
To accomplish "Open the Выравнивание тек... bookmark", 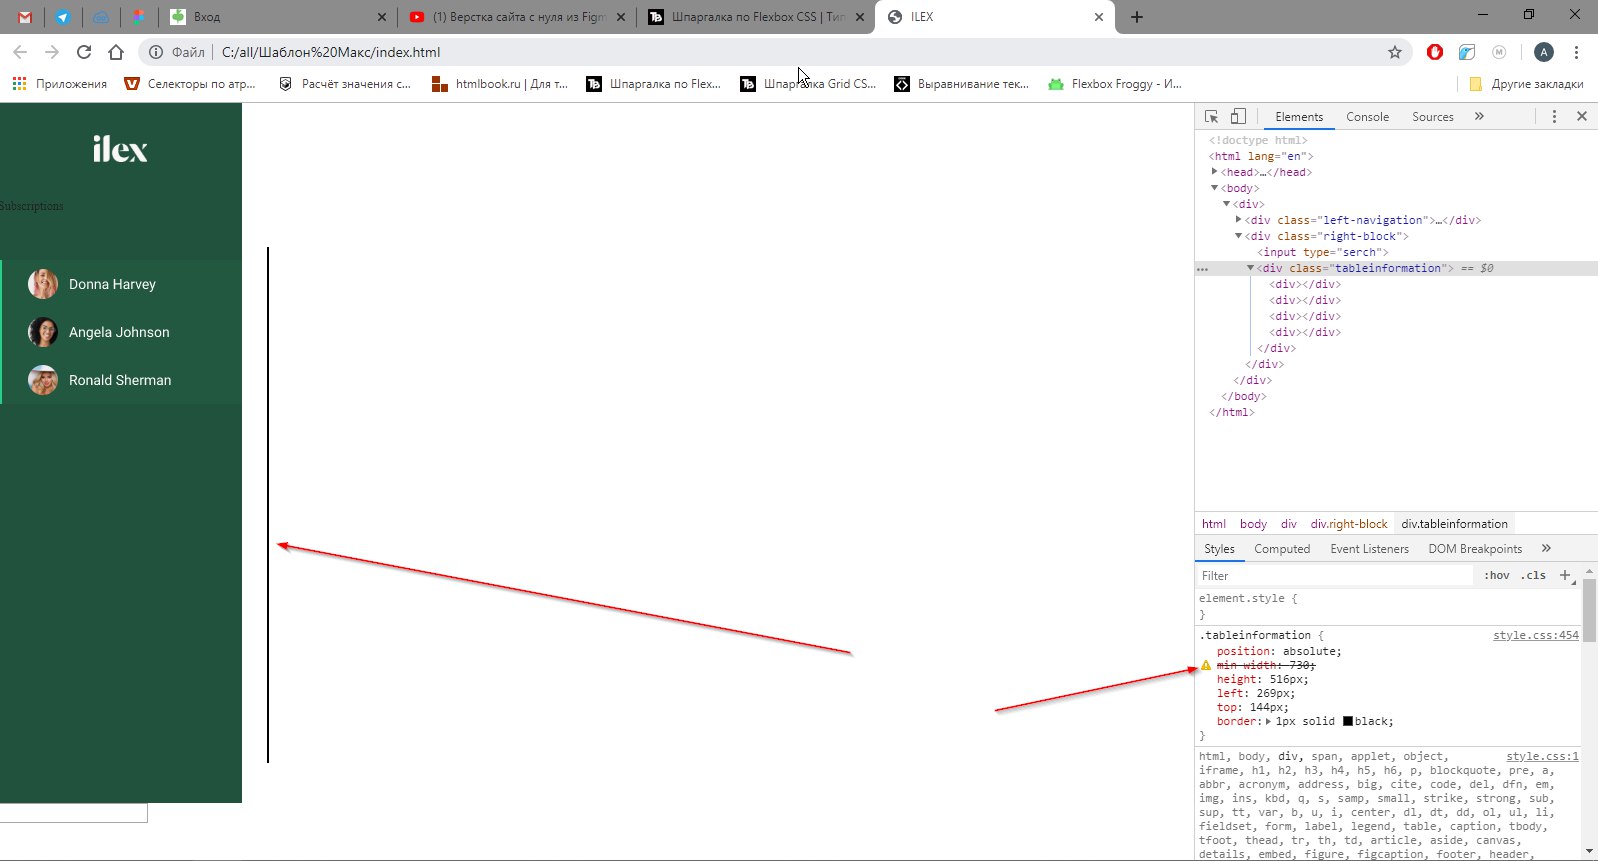I will (962, 84).
